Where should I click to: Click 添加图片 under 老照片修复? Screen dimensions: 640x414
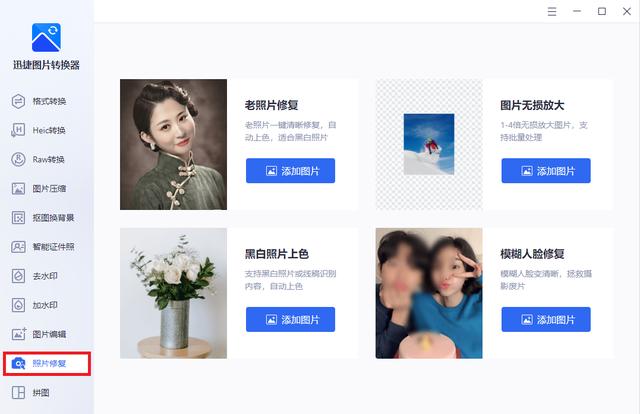290,171
